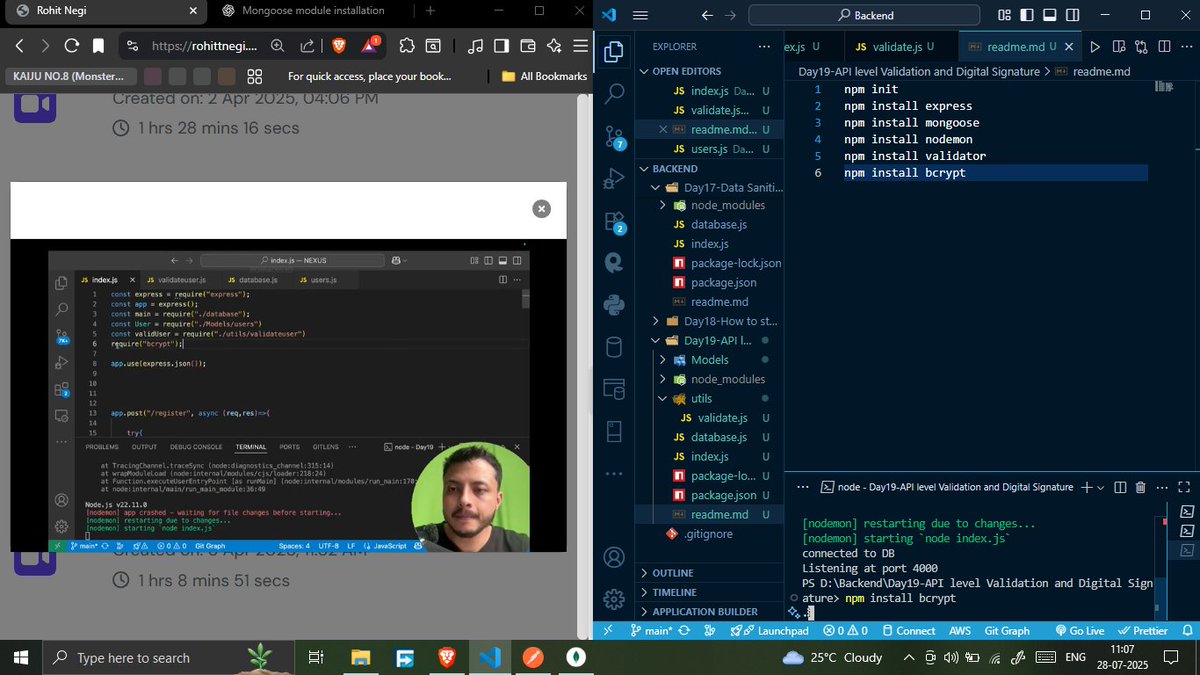Expand the APPLICATION BUILDER section
Screen dimensions: 1200x675
[x=709, y=611]
